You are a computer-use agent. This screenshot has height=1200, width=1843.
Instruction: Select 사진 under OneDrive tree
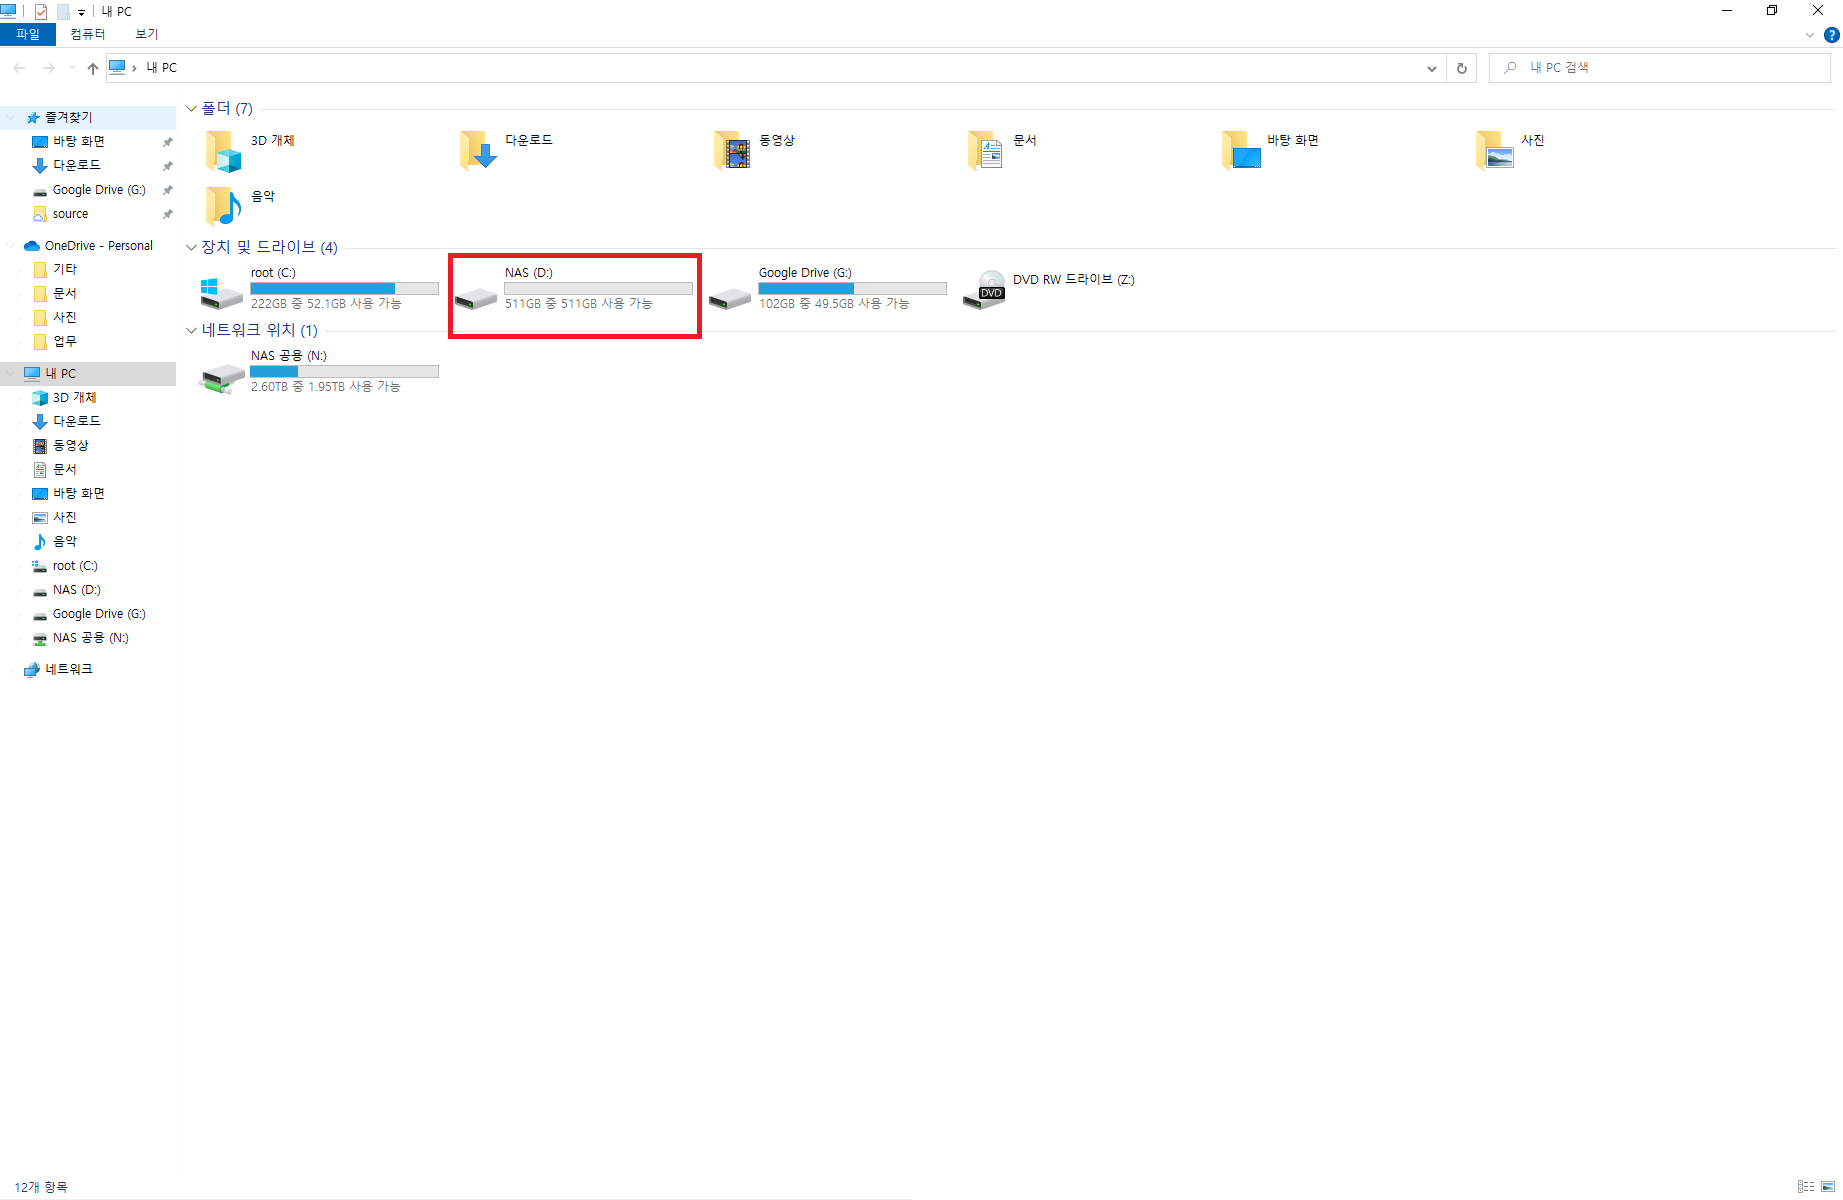pyautogui.click(x=65, y=317)
